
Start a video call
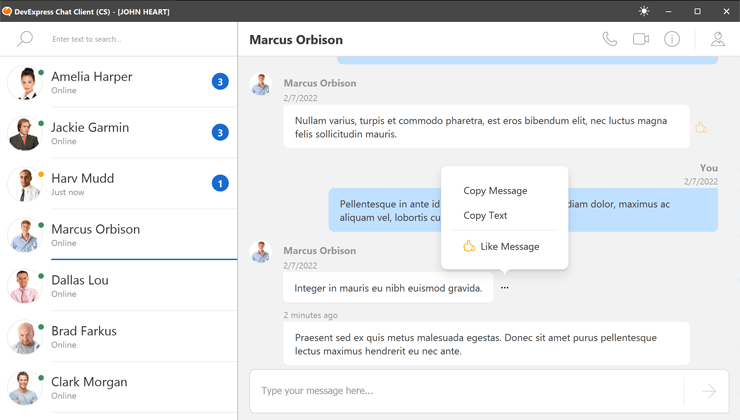641,40
